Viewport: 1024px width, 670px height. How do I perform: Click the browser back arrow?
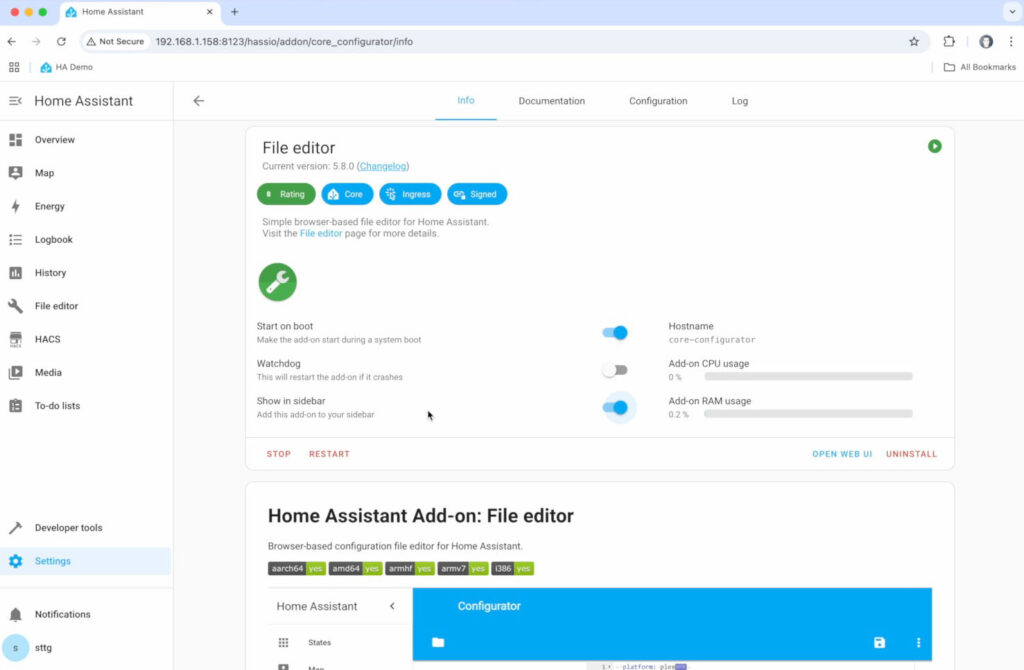[x=12, y=42]
